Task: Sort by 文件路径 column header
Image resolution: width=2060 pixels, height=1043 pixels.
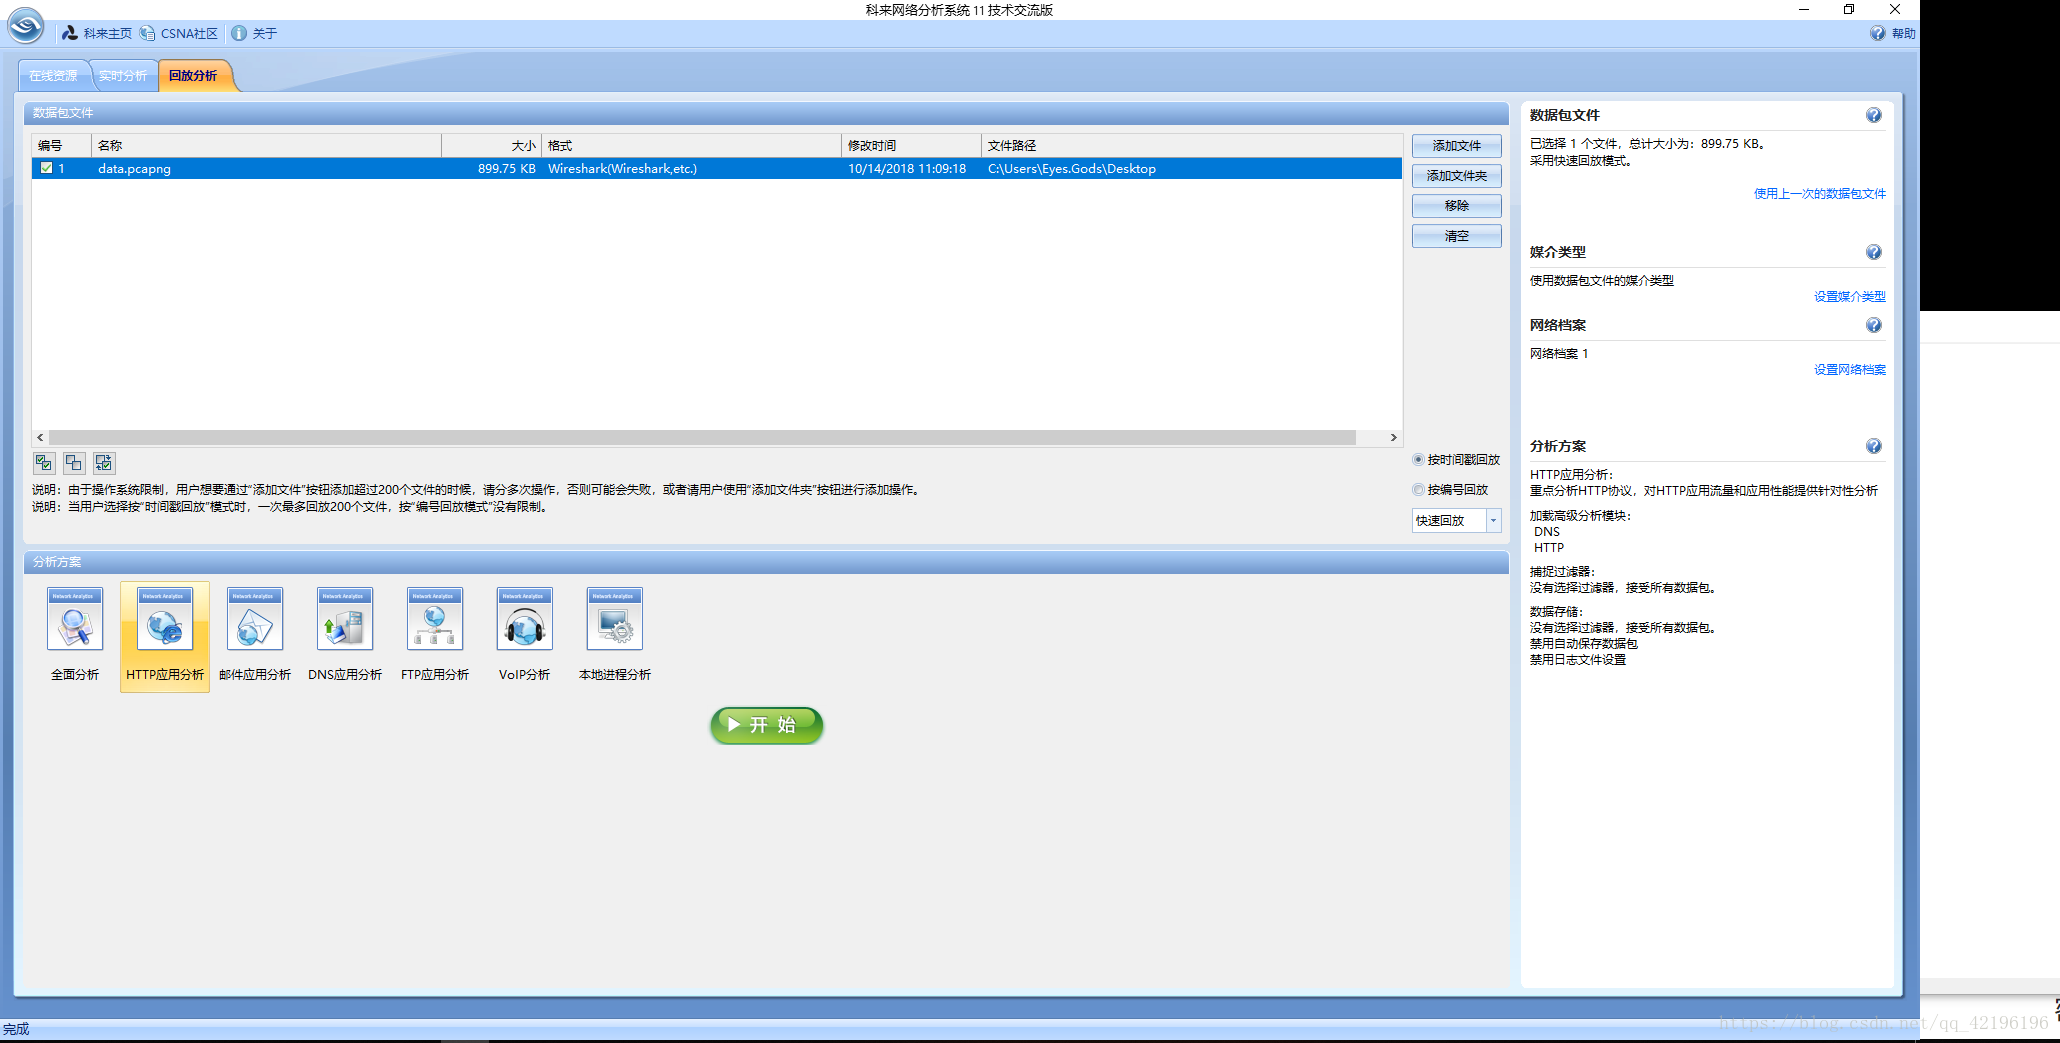Action: tap(1191, 145)
